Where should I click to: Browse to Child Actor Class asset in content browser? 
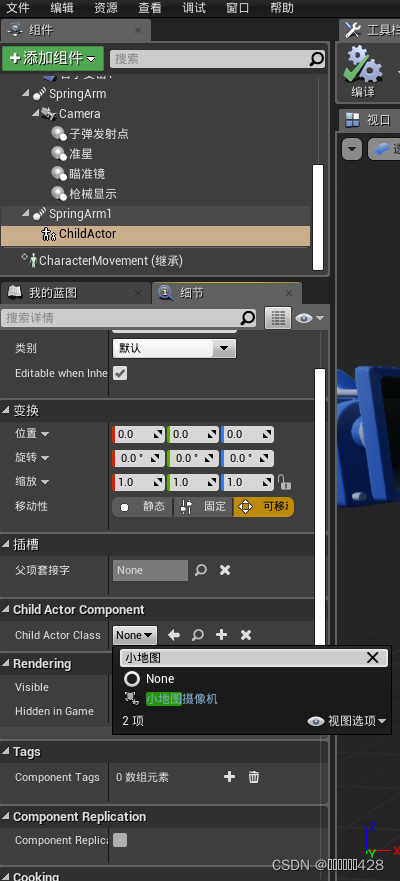198,635
